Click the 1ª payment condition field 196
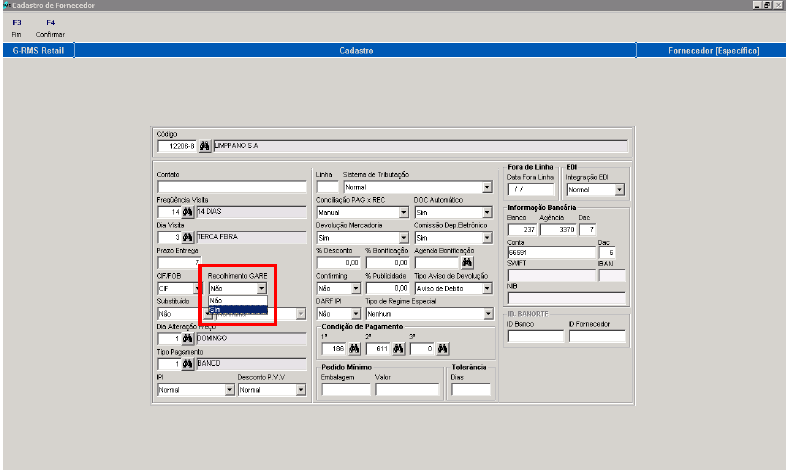This screenshot has height=473, width=789. point(334,348)
